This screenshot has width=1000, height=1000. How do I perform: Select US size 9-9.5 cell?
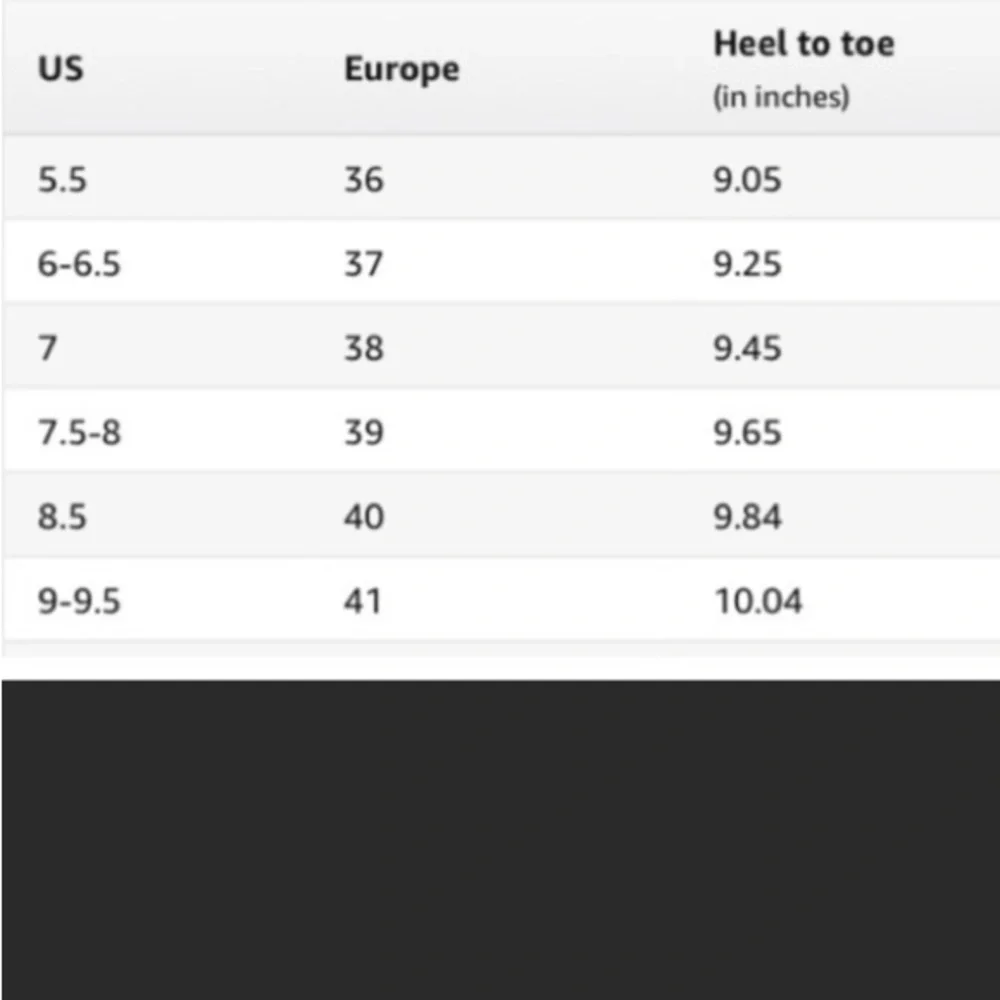pyautogui.click(x=79, y=601)
